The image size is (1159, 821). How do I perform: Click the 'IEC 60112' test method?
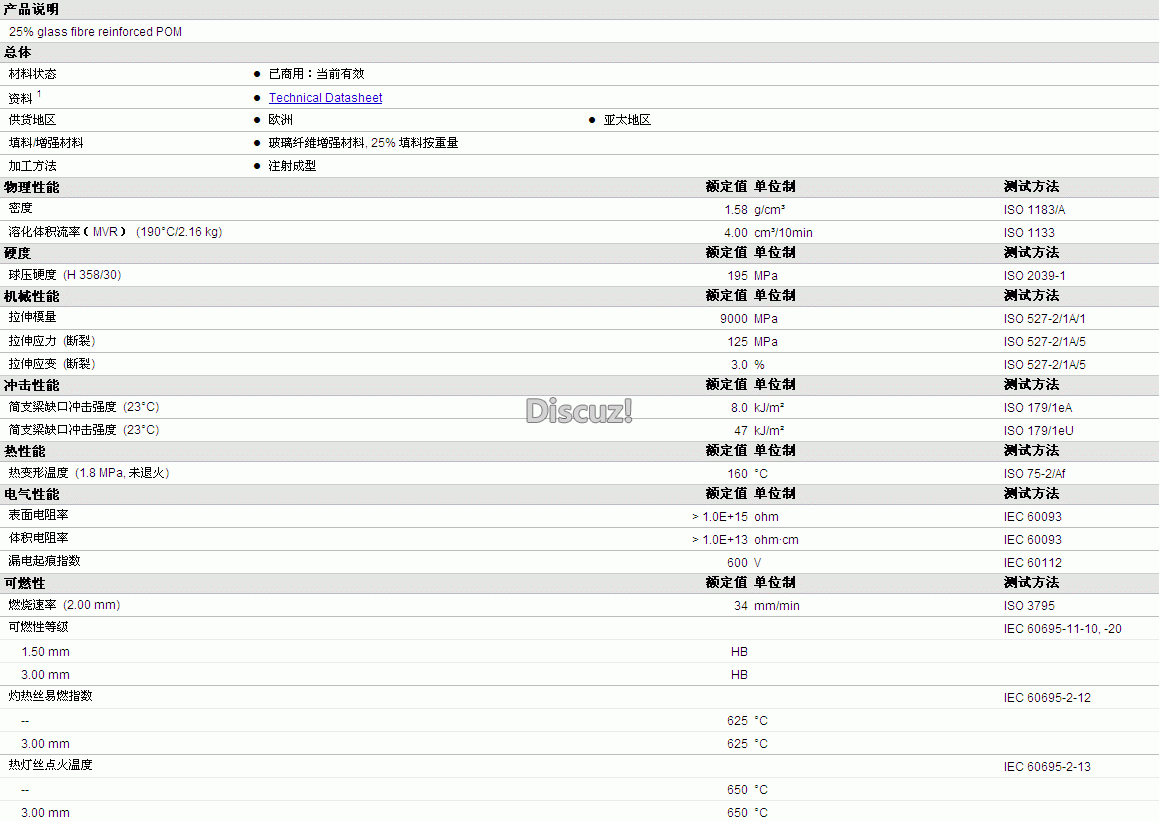pos(1033,562)
